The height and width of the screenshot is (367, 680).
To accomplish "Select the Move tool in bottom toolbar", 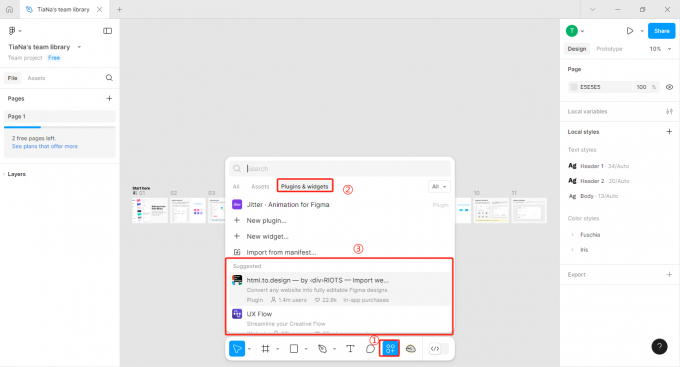I will 237,348.
